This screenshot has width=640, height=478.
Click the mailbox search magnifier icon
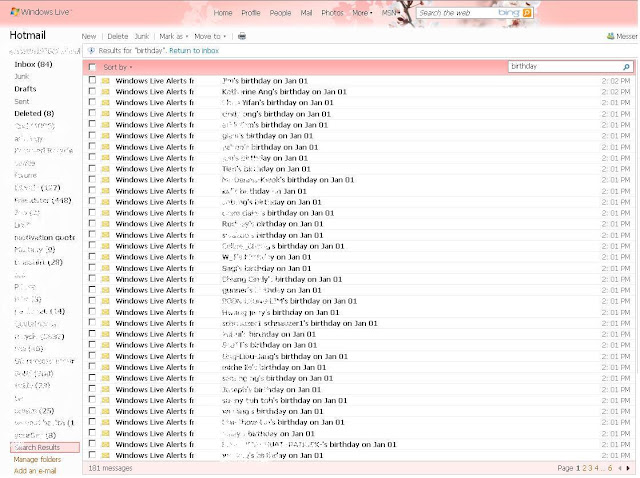coord(626,67)
